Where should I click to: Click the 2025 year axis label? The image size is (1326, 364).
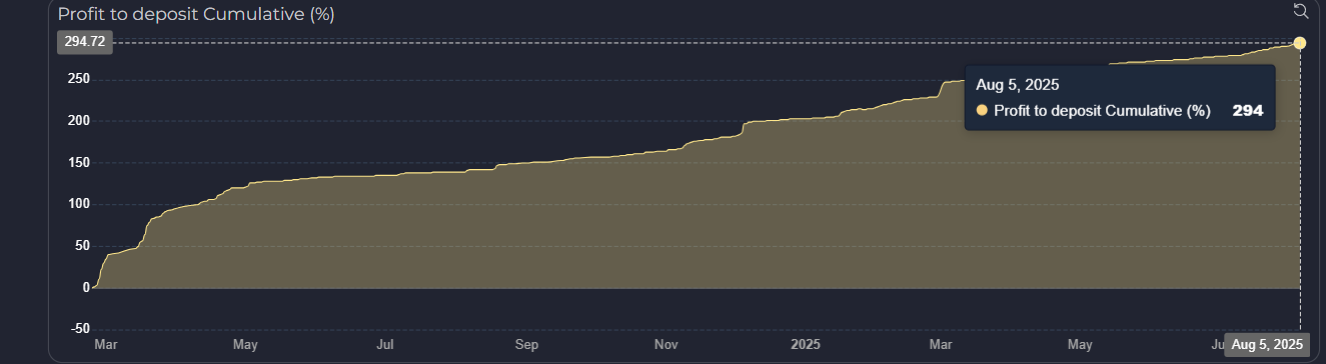point(805,344)
